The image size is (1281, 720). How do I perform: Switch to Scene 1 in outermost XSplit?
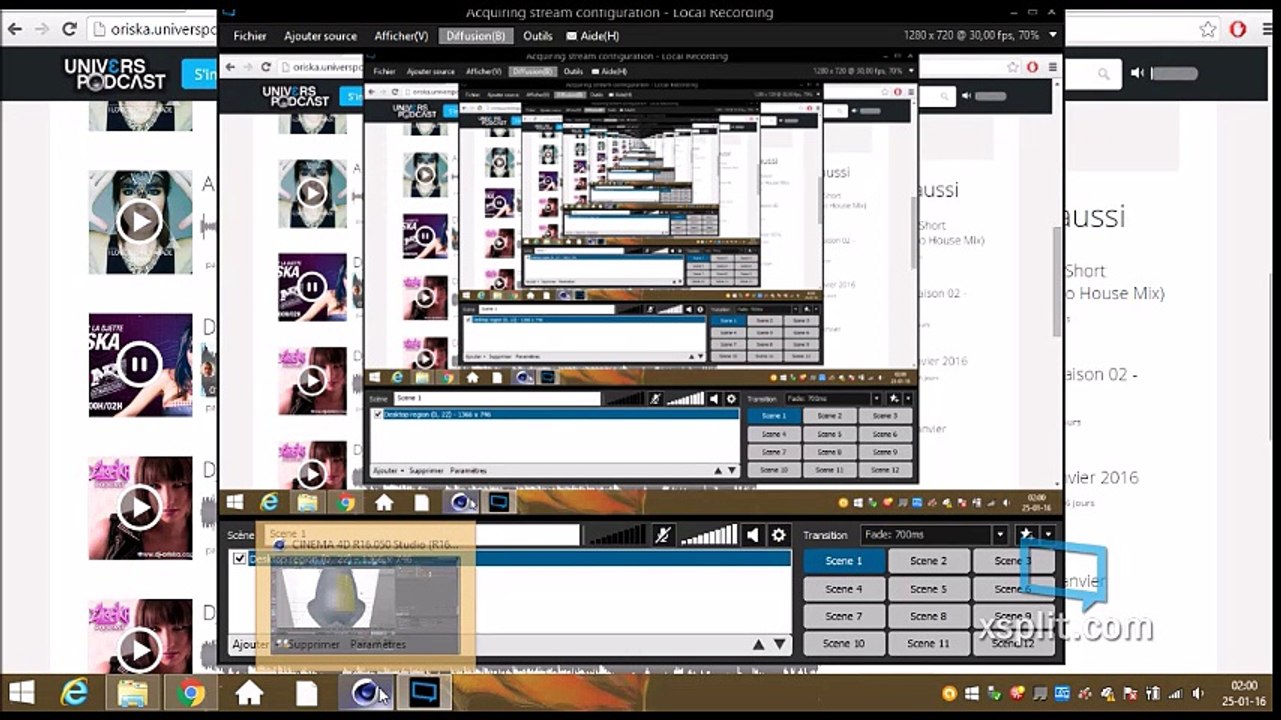(843, 561)
